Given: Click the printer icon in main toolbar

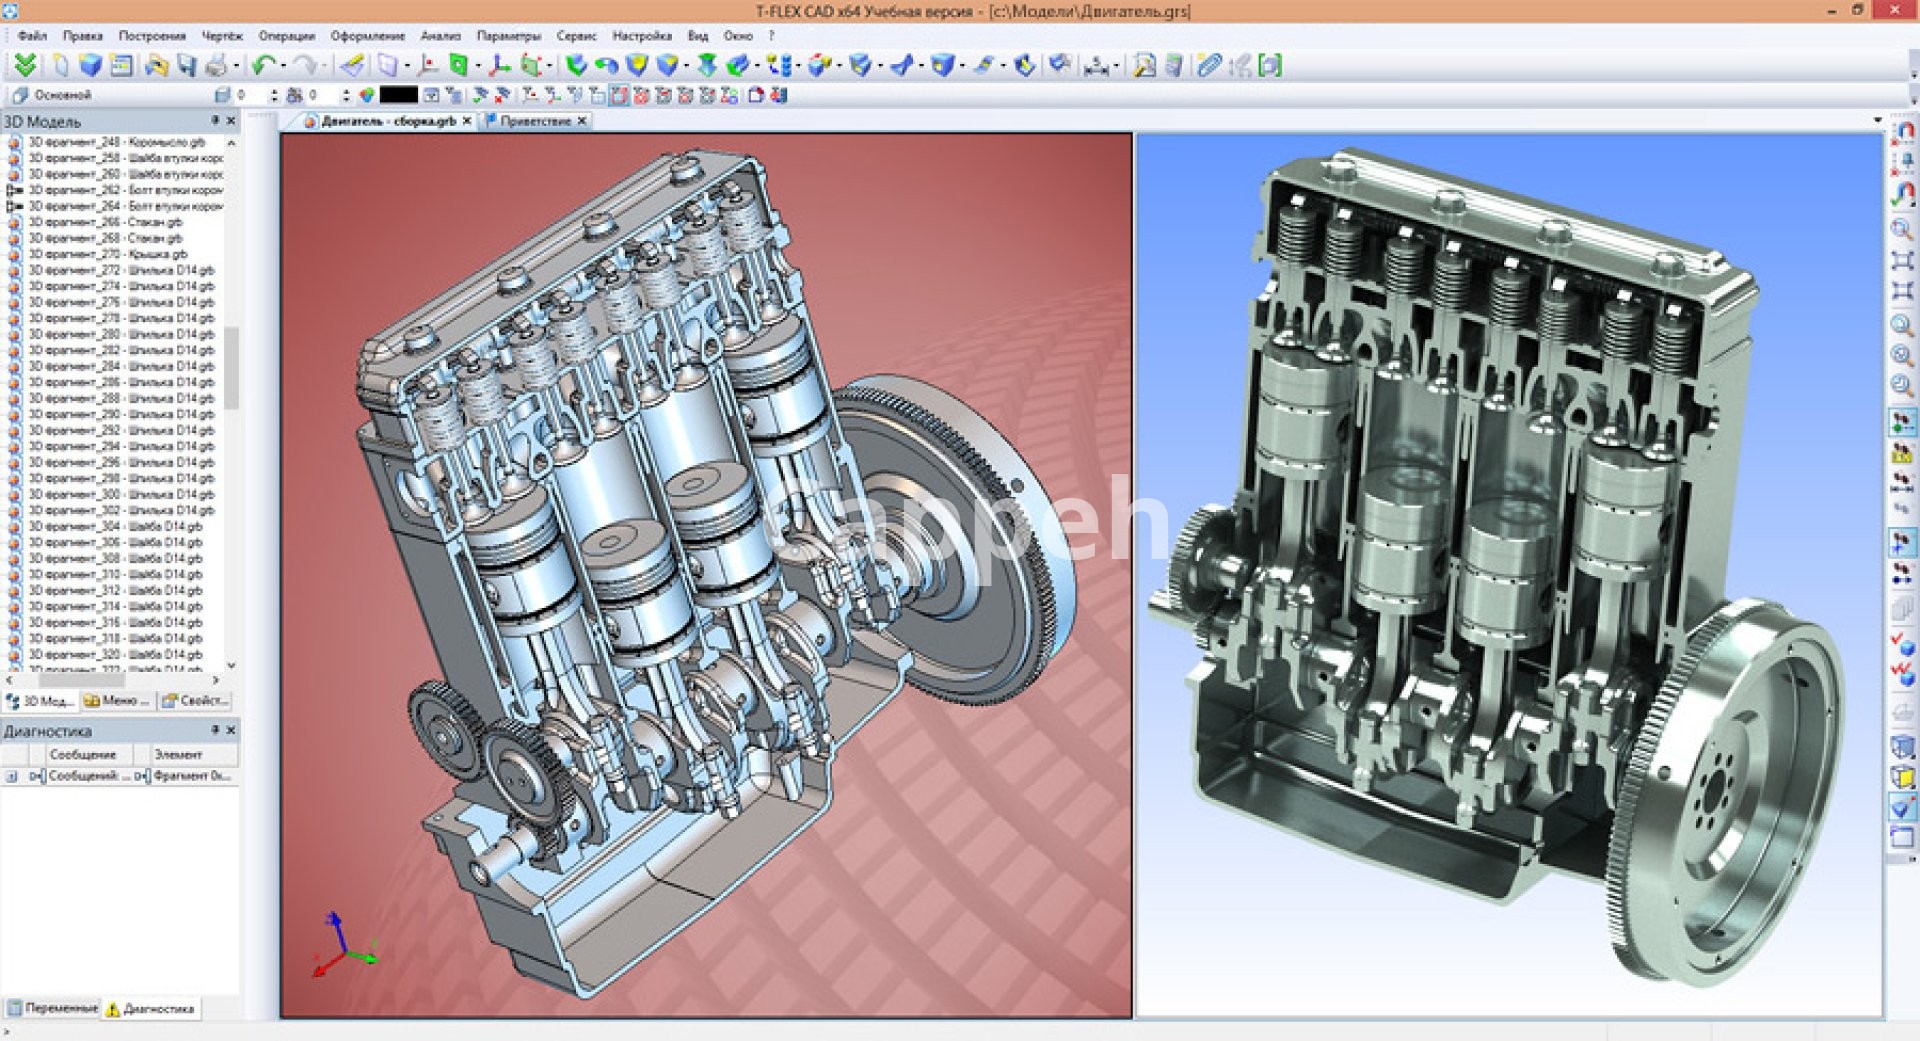Looking at the screenshot, I should point(216,66).
